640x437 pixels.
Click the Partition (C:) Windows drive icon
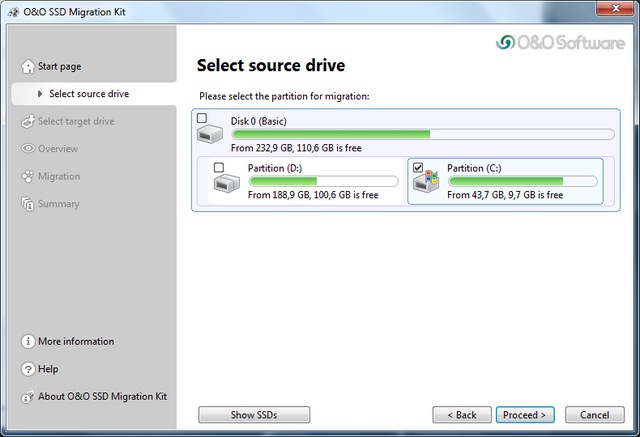(x=426, y=182)
